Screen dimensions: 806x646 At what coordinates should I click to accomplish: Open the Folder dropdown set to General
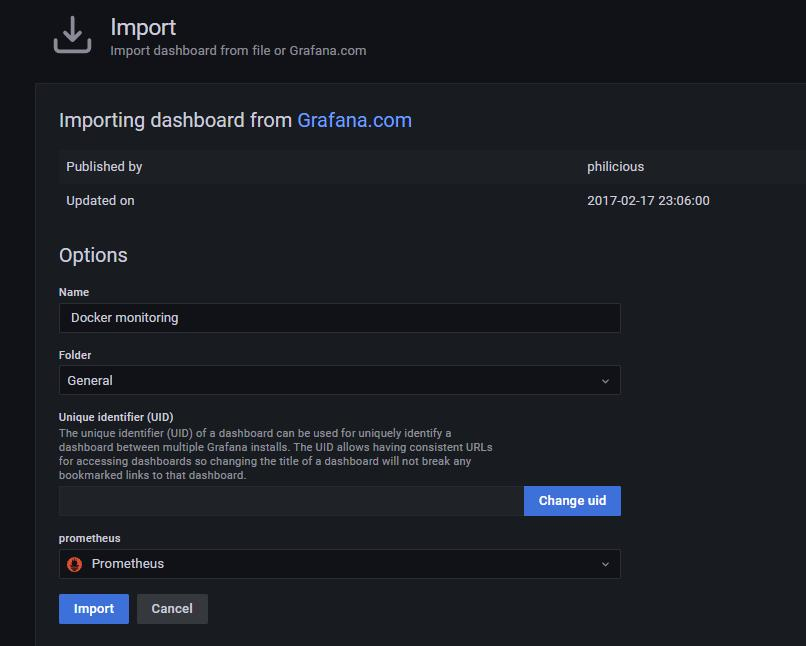pyautogui.click(x=340, y=380)
